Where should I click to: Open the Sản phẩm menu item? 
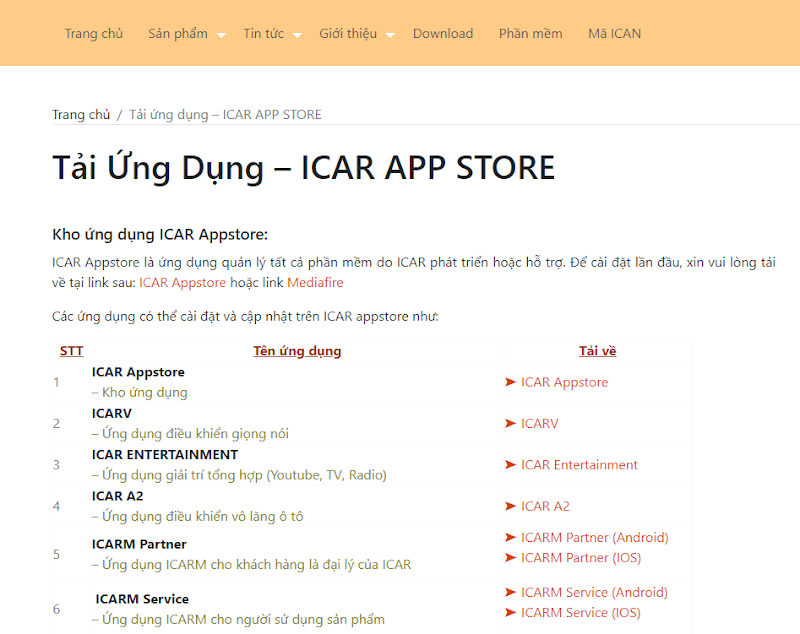[x=178, y=34]
